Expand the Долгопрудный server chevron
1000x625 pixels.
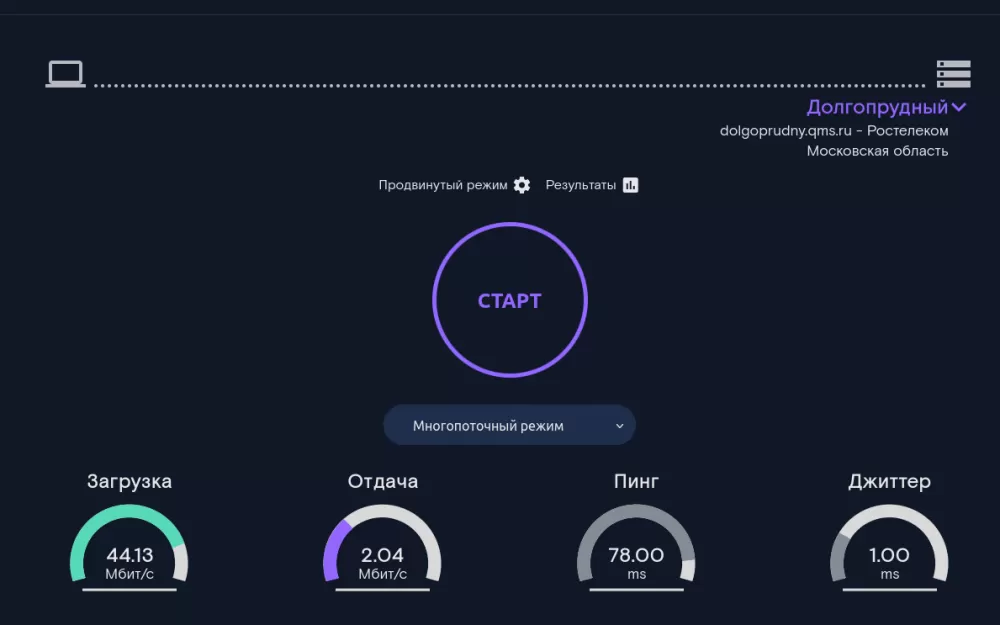tap(959, 107)
